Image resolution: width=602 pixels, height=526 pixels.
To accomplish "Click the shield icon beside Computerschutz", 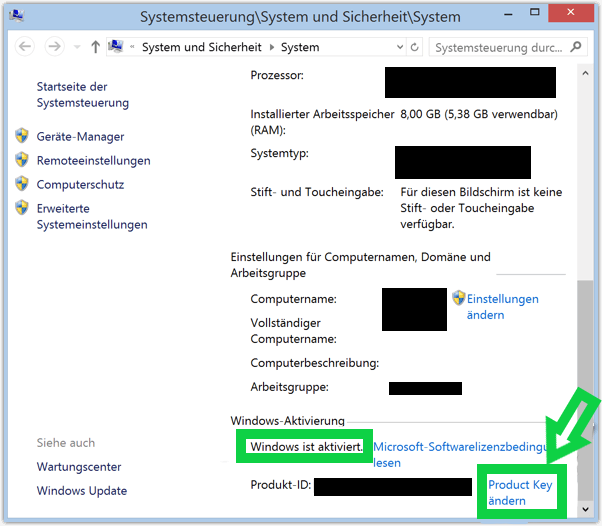I will click(x=22, y=184).
